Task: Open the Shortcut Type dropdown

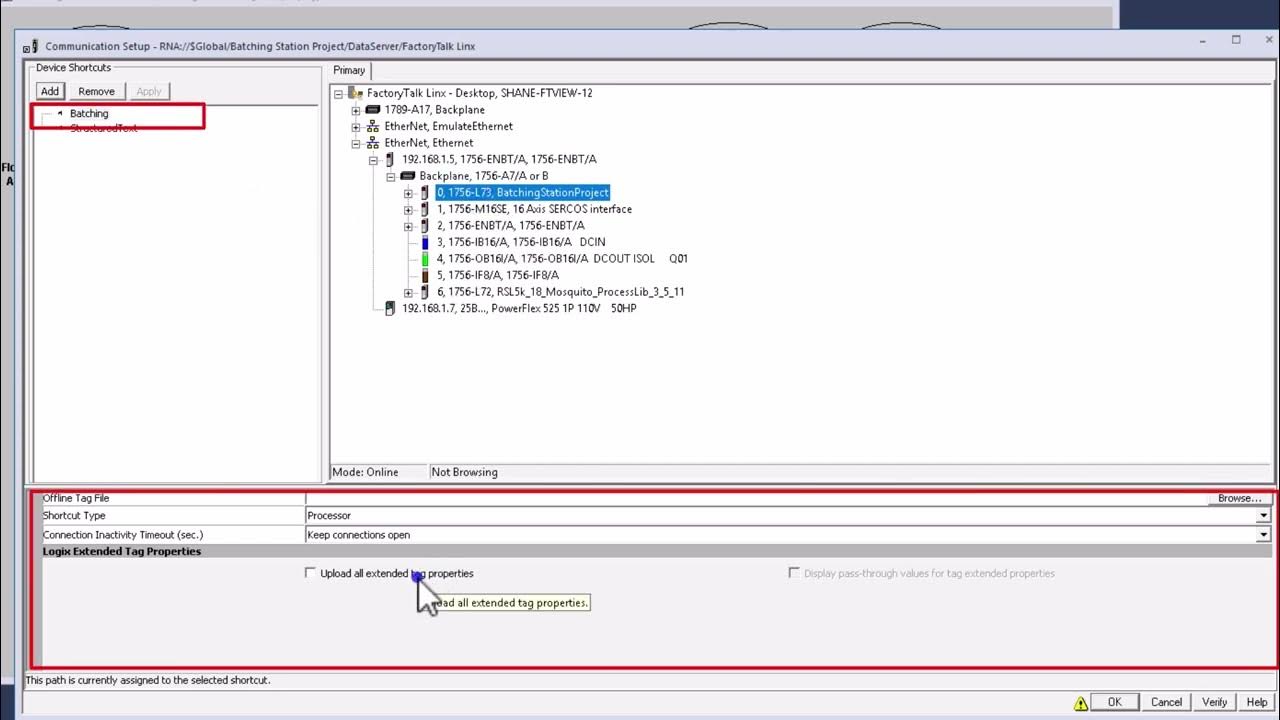Action: [1263, 516]
